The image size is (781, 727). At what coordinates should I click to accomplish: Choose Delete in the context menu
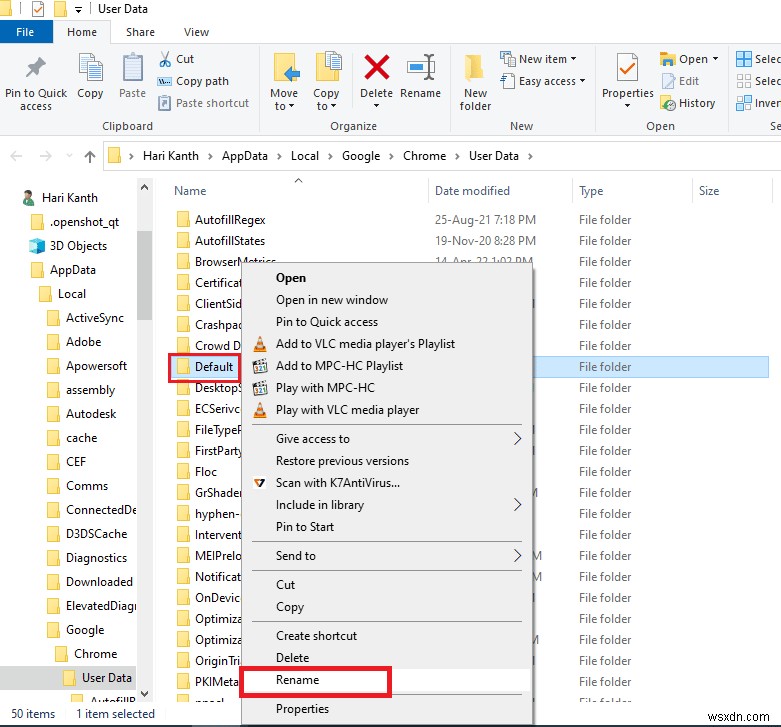click(x=292, y=658)
